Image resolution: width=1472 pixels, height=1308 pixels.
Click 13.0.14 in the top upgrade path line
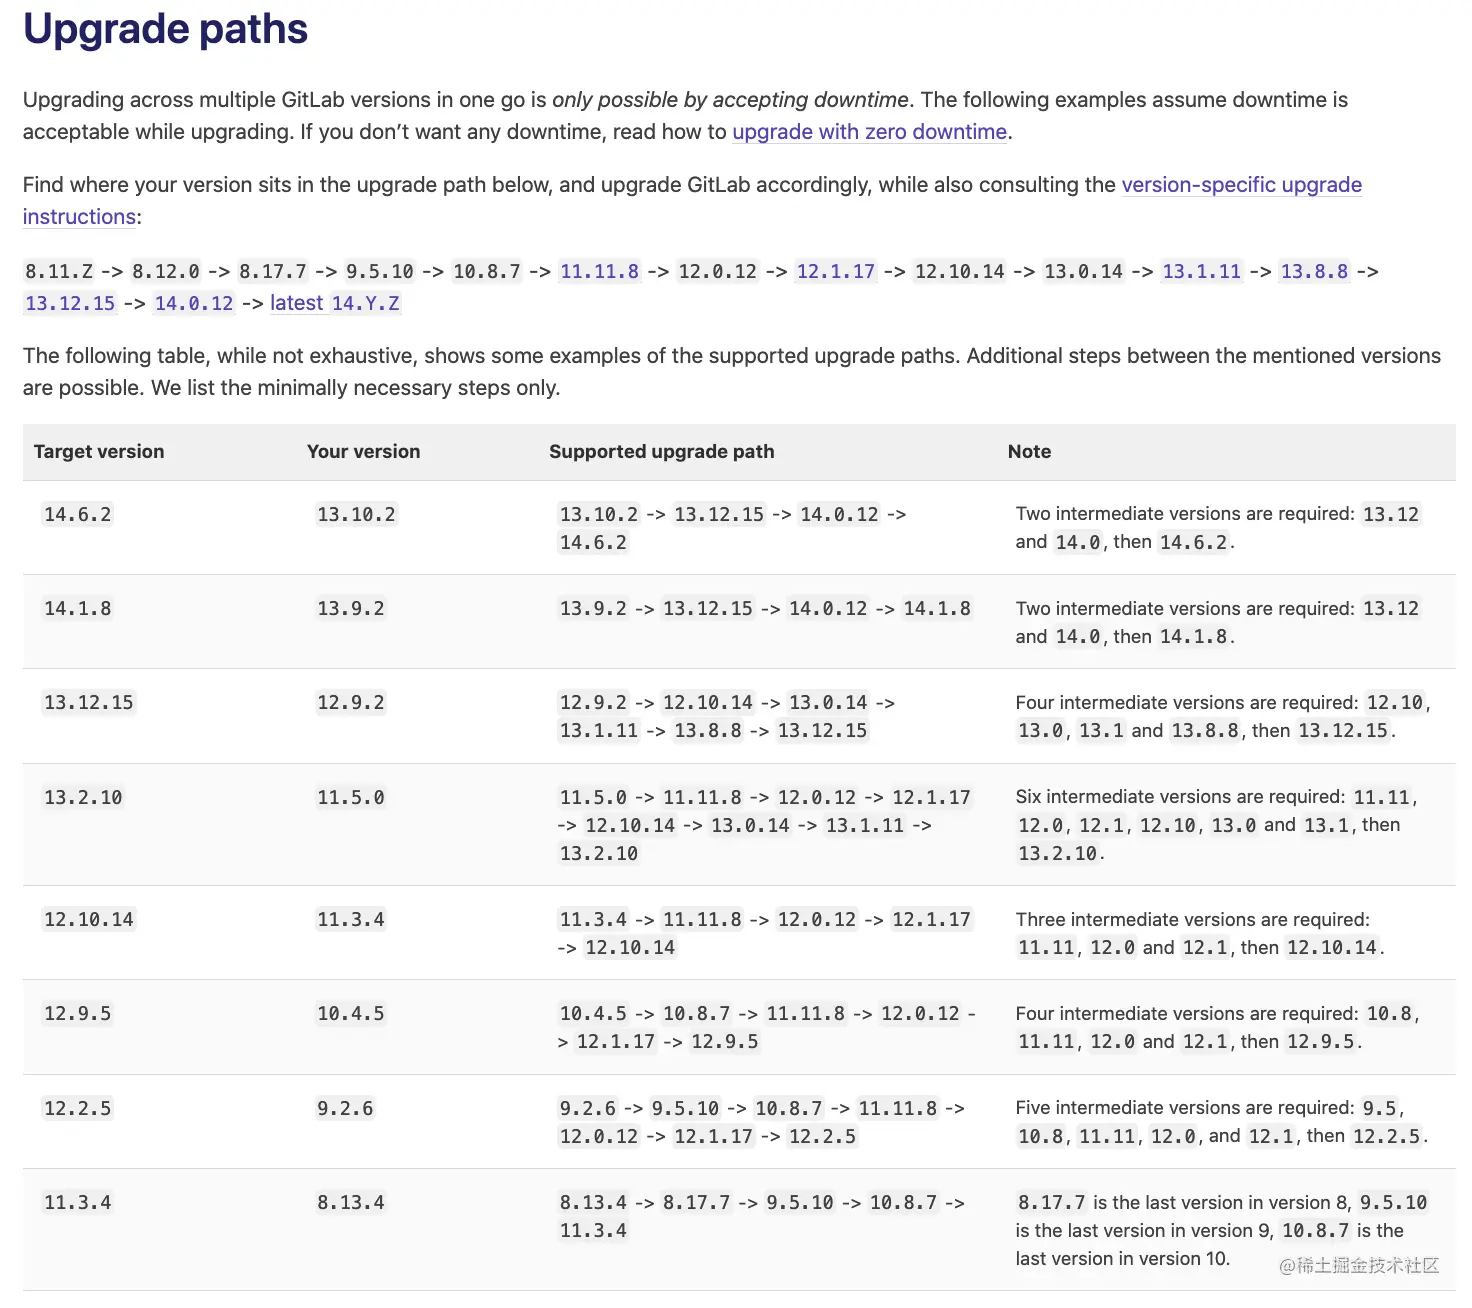(1083, 271)
